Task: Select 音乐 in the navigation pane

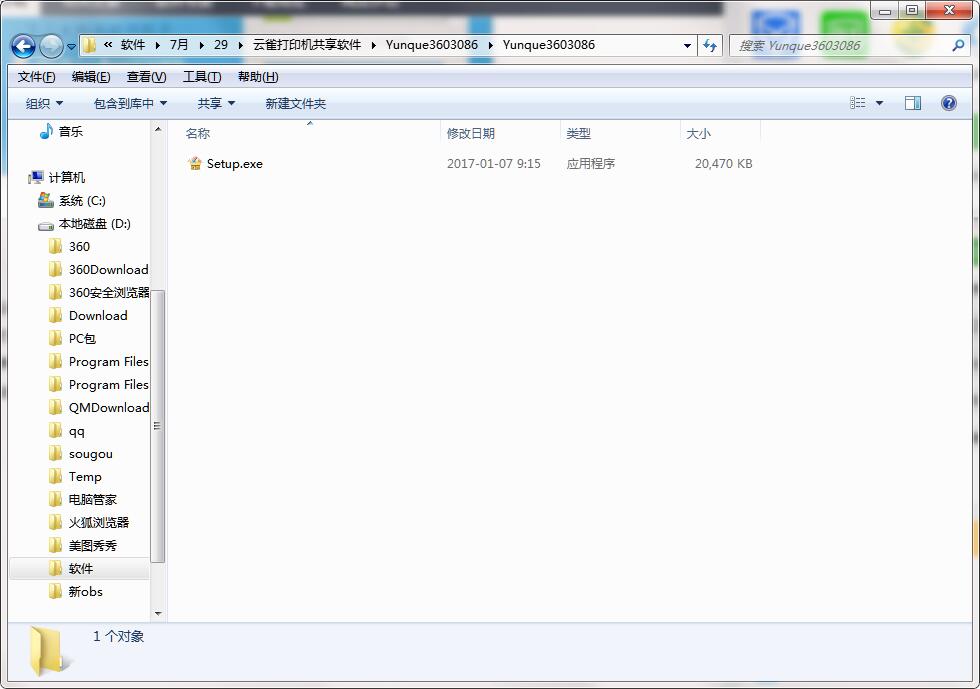Action: coord(71,132)
